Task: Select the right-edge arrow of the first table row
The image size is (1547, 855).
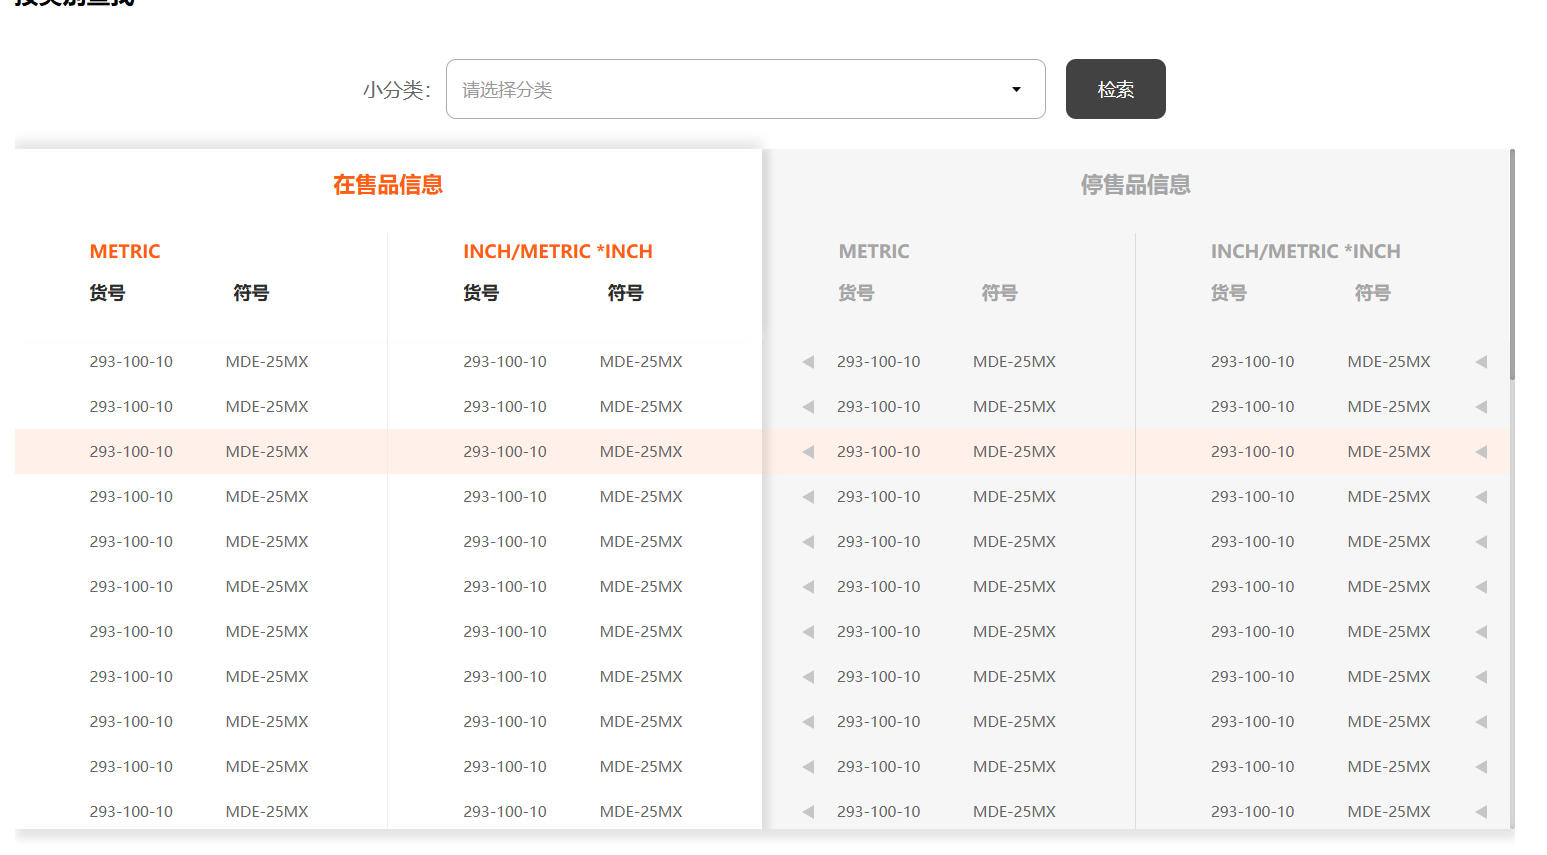Action: pos(1481,362)
